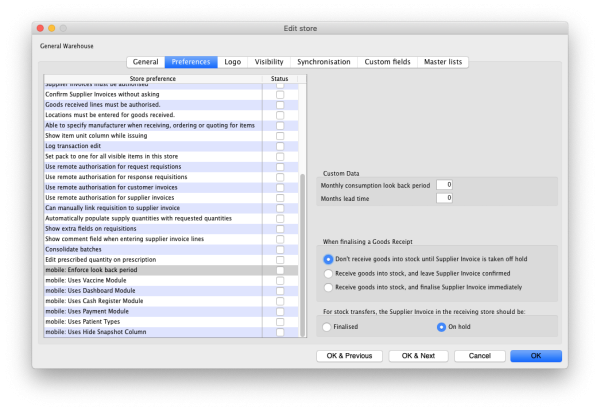600x411 pixels.
Task: Go to the Synchronisation tab
Action: tap(323, 62)
